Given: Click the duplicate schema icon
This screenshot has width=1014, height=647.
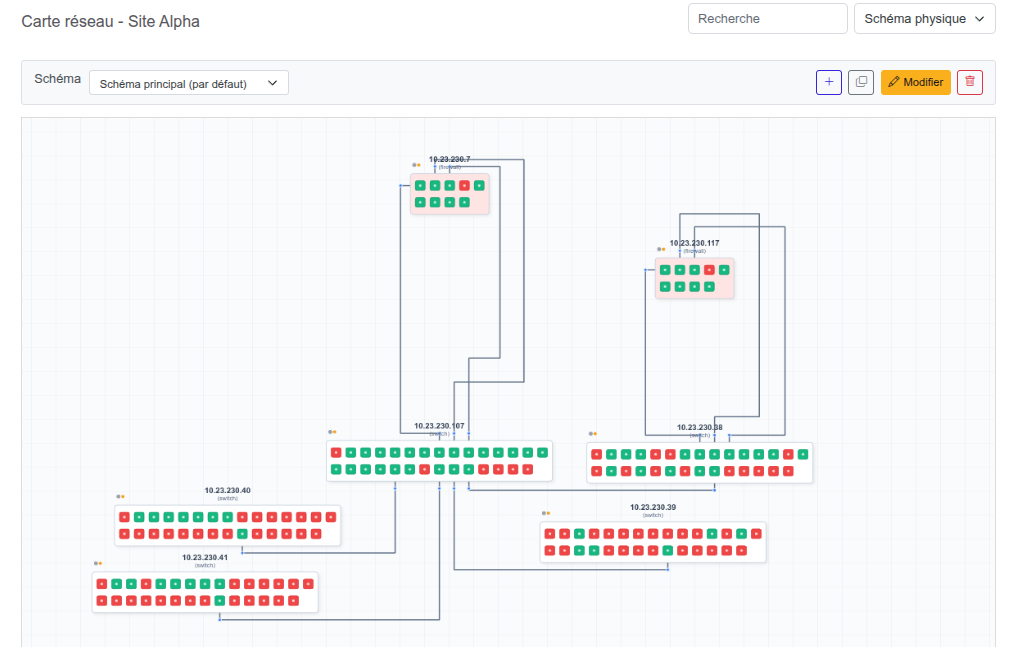Looking at the screenshot, I should click(861, 82).
